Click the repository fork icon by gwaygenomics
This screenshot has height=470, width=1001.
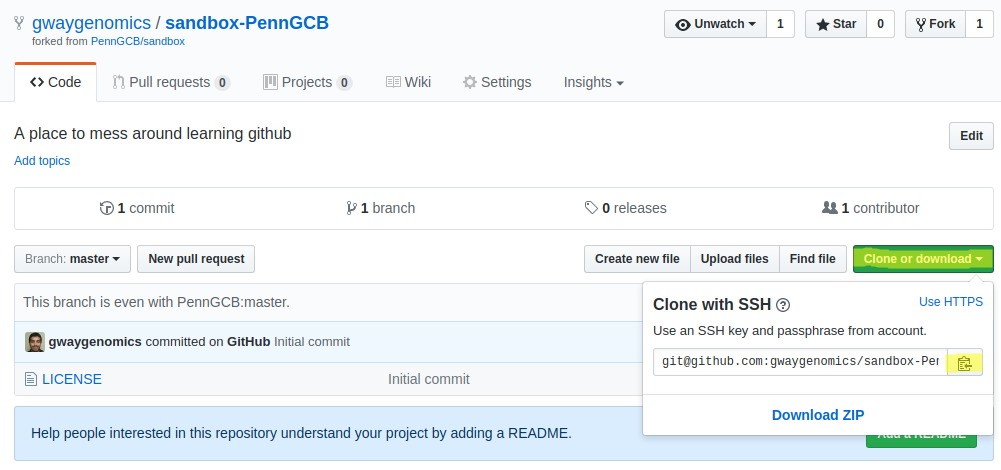point(20,23)
